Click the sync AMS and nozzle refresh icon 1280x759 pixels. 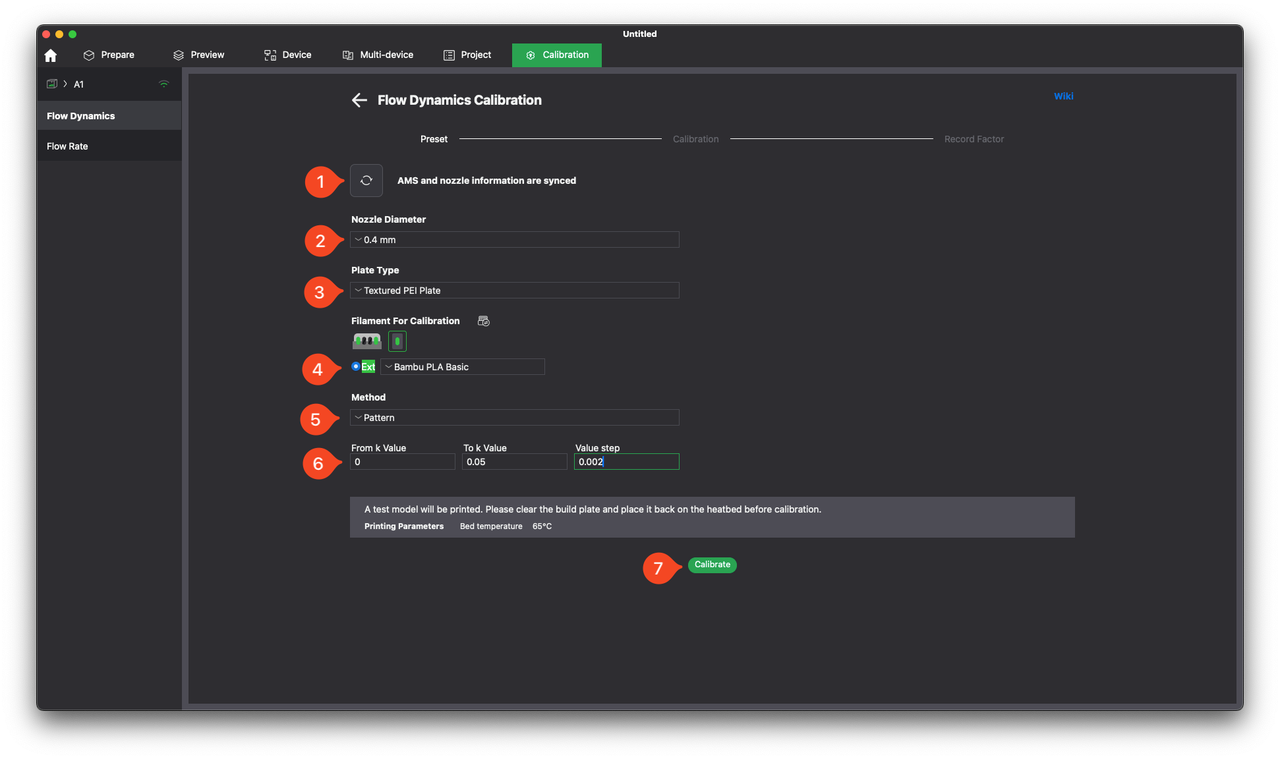(x=366, y=180)
